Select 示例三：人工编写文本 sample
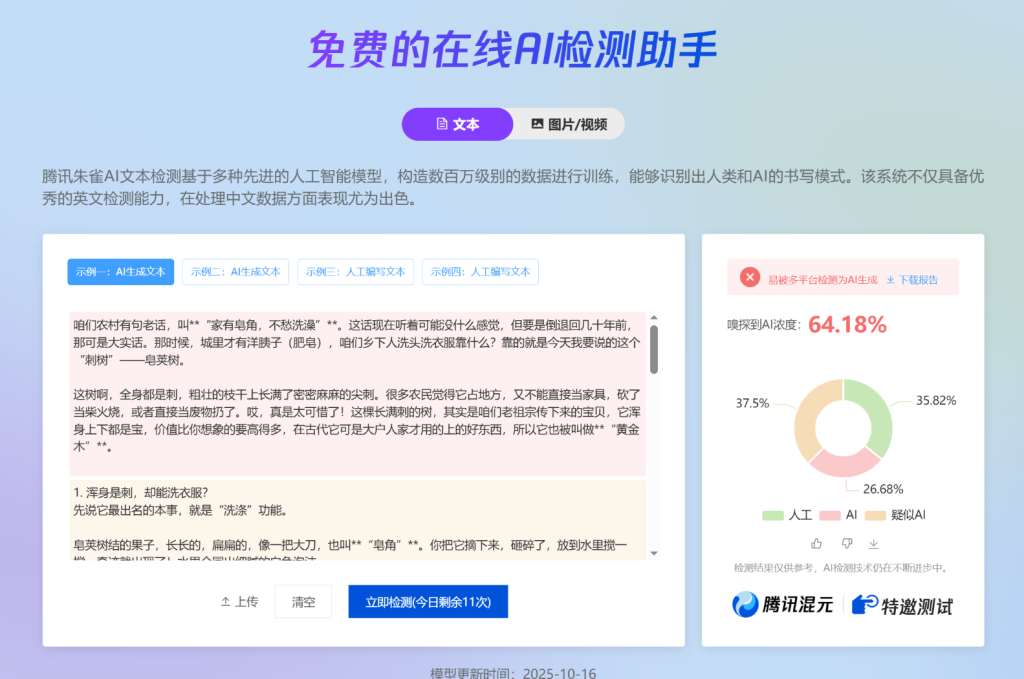The image size is (1024, 679). 355,271
